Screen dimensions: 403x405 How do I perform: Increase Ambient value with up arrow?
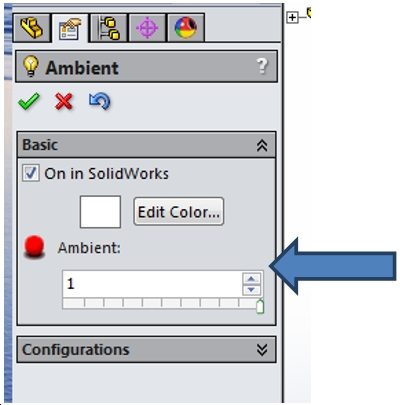tap(251, 279)
